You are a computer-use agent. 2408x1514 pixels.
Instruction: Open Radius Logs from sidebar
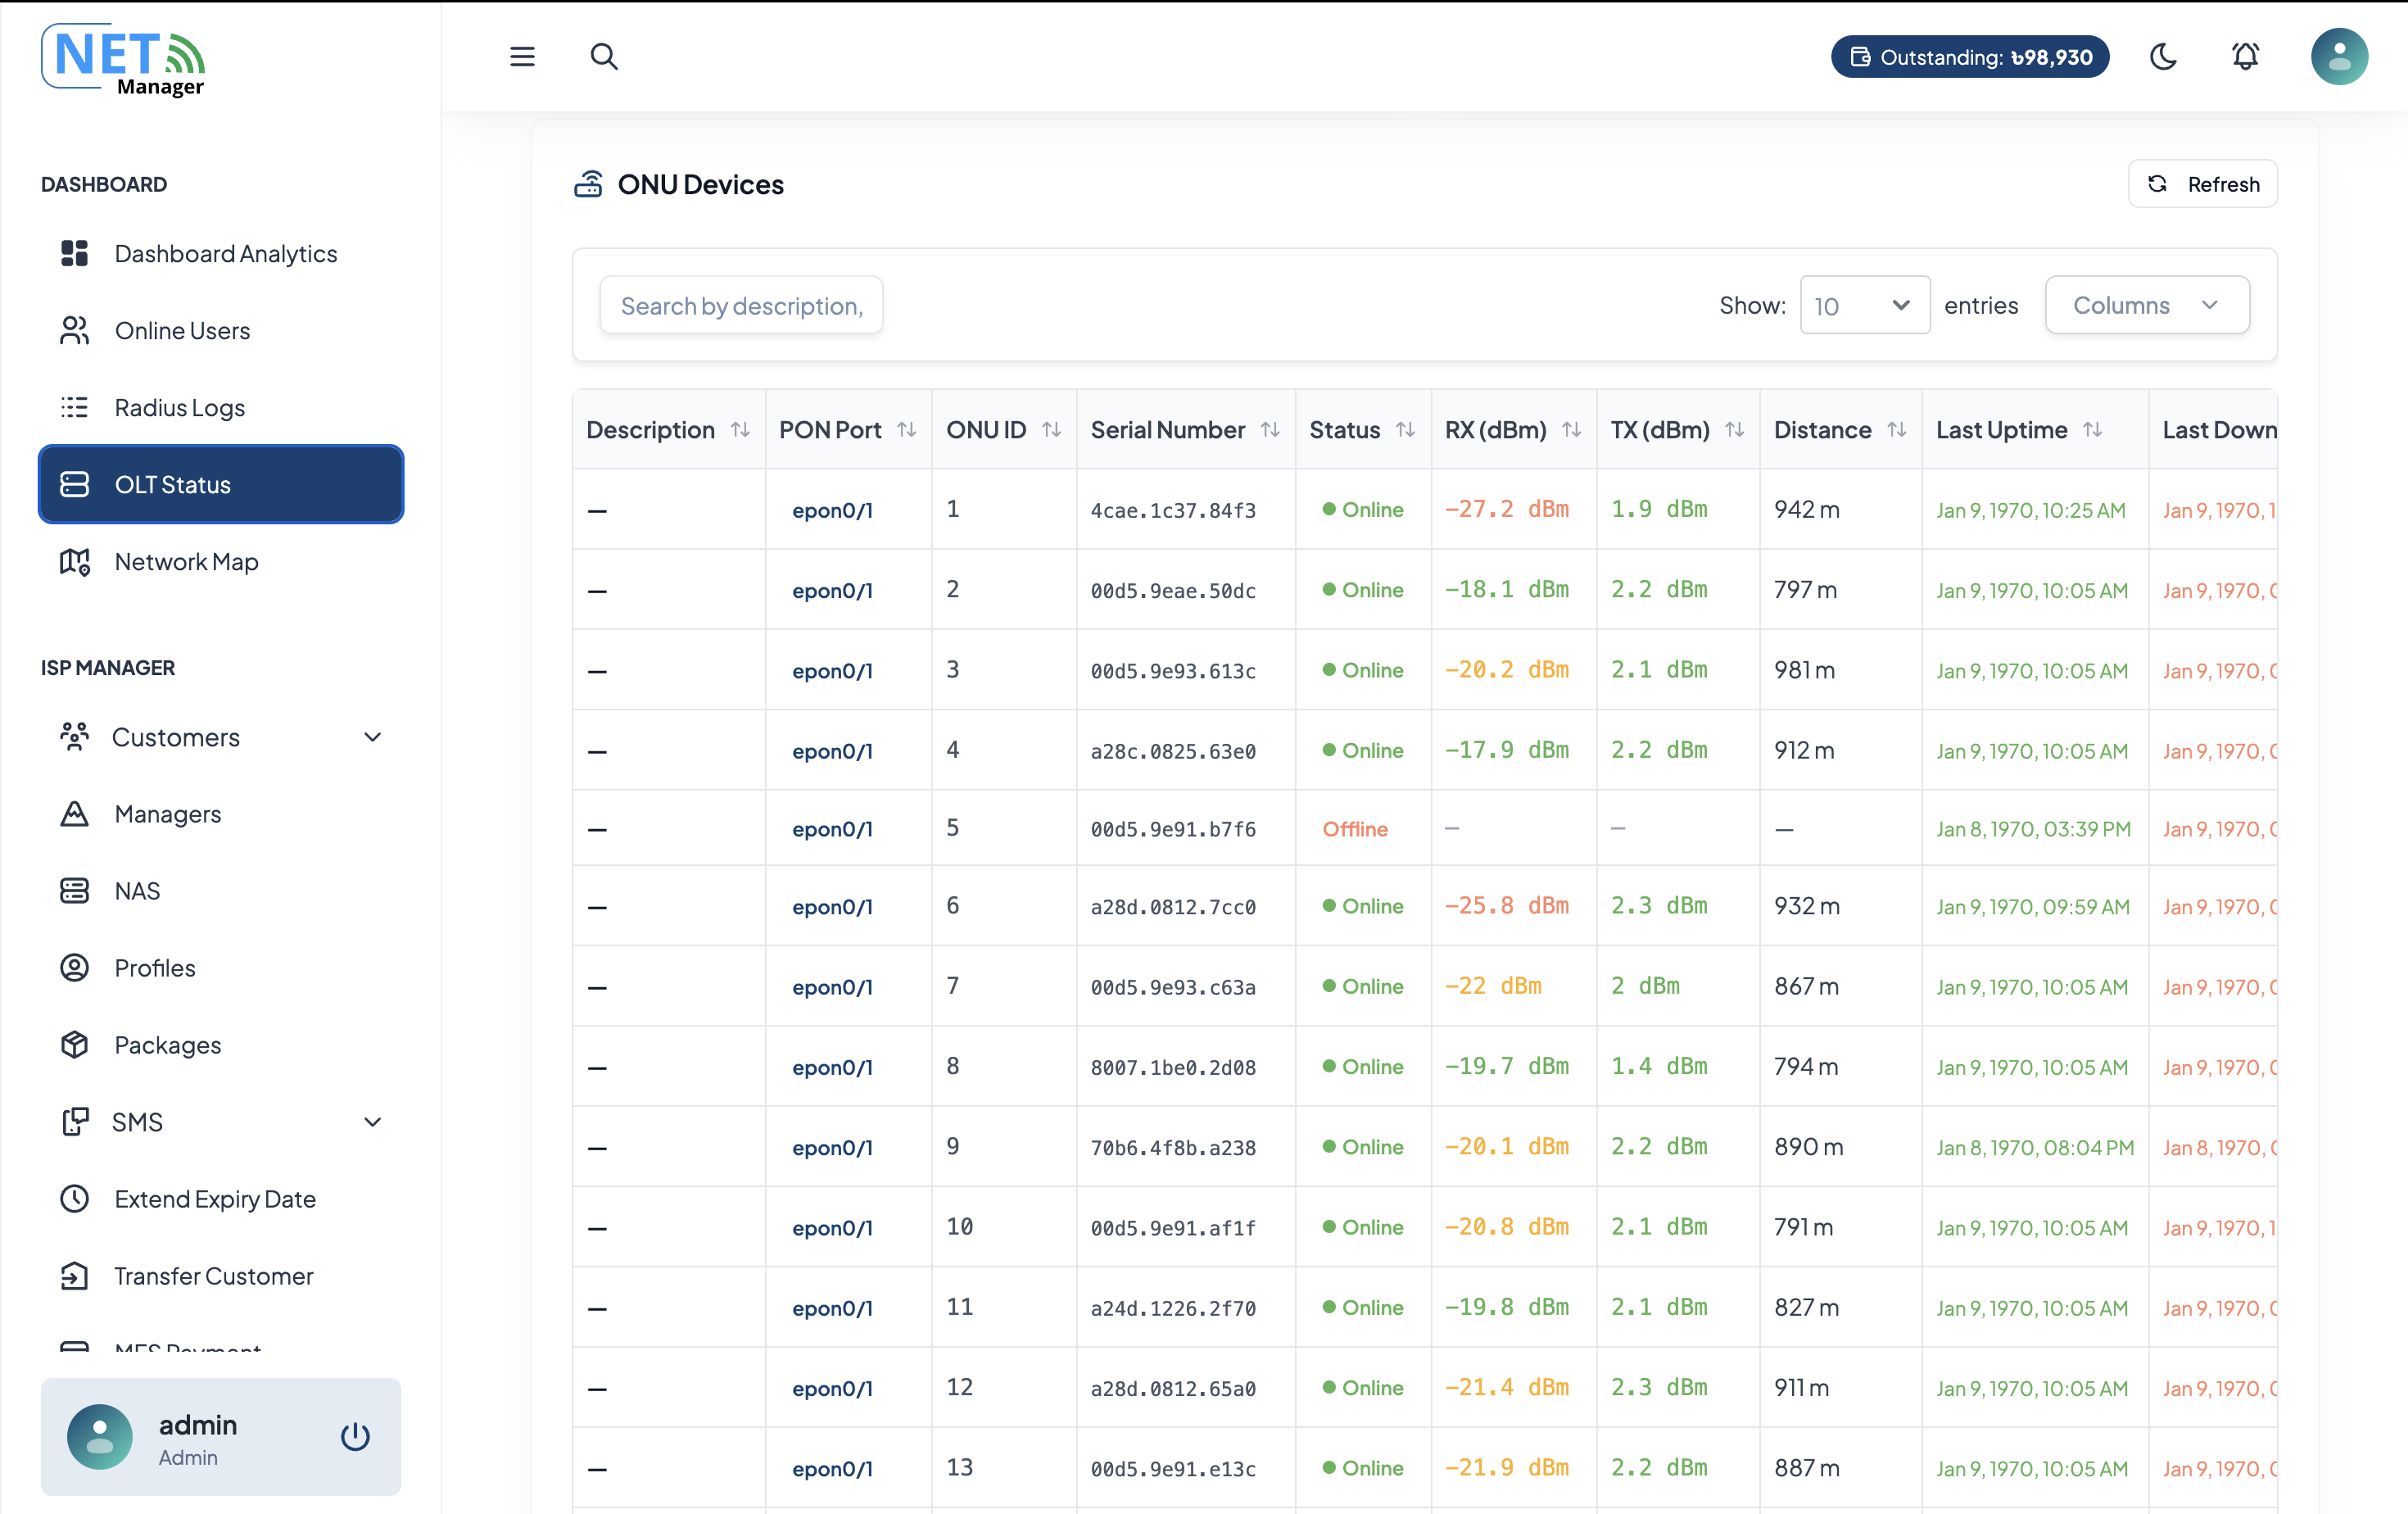point(220,408)
